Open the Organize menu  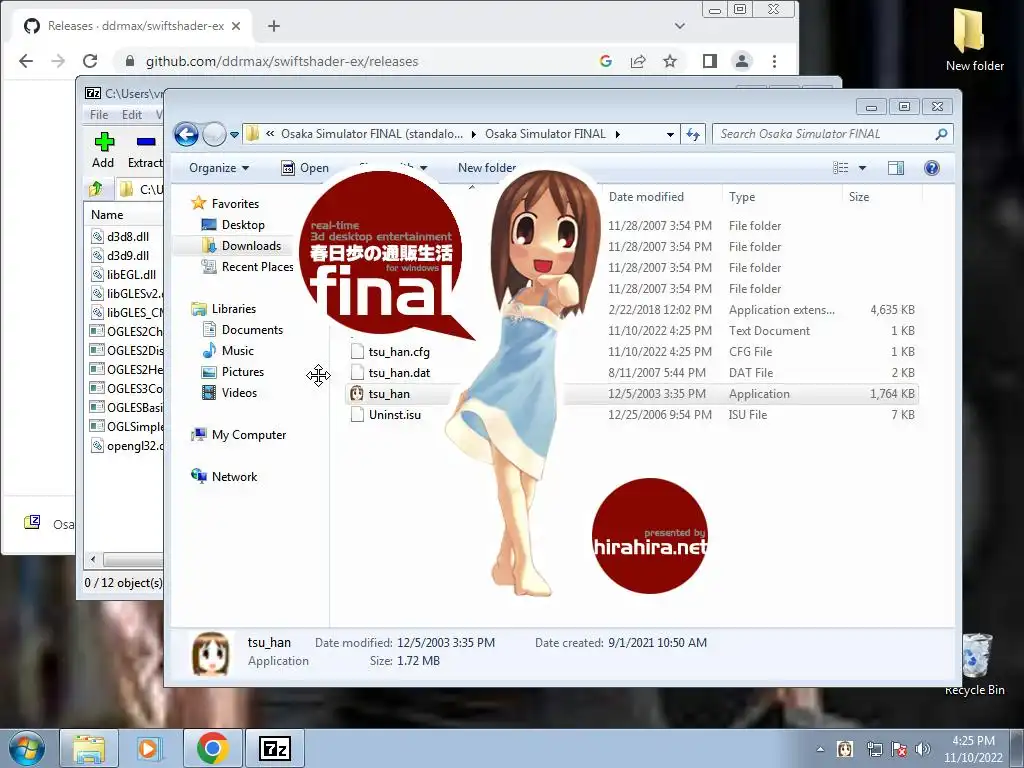(x=219, y=168)
